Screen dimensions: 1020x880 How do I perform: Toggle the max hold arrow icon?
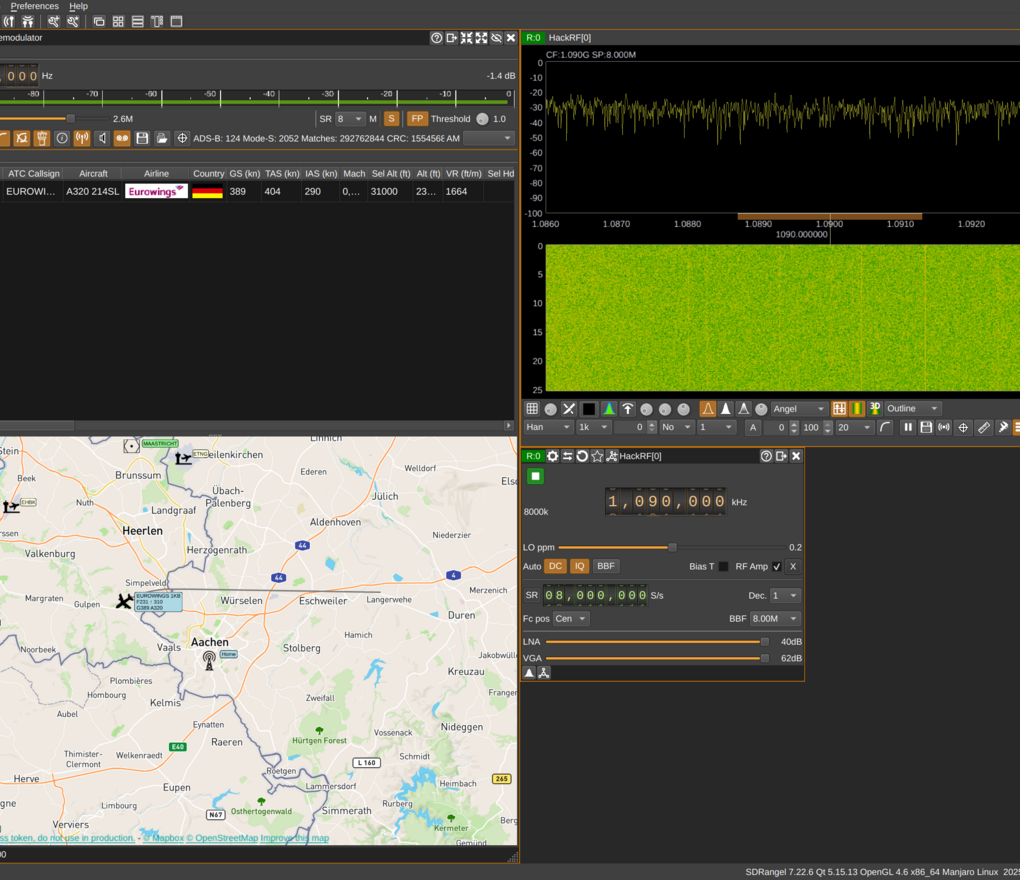628,408
